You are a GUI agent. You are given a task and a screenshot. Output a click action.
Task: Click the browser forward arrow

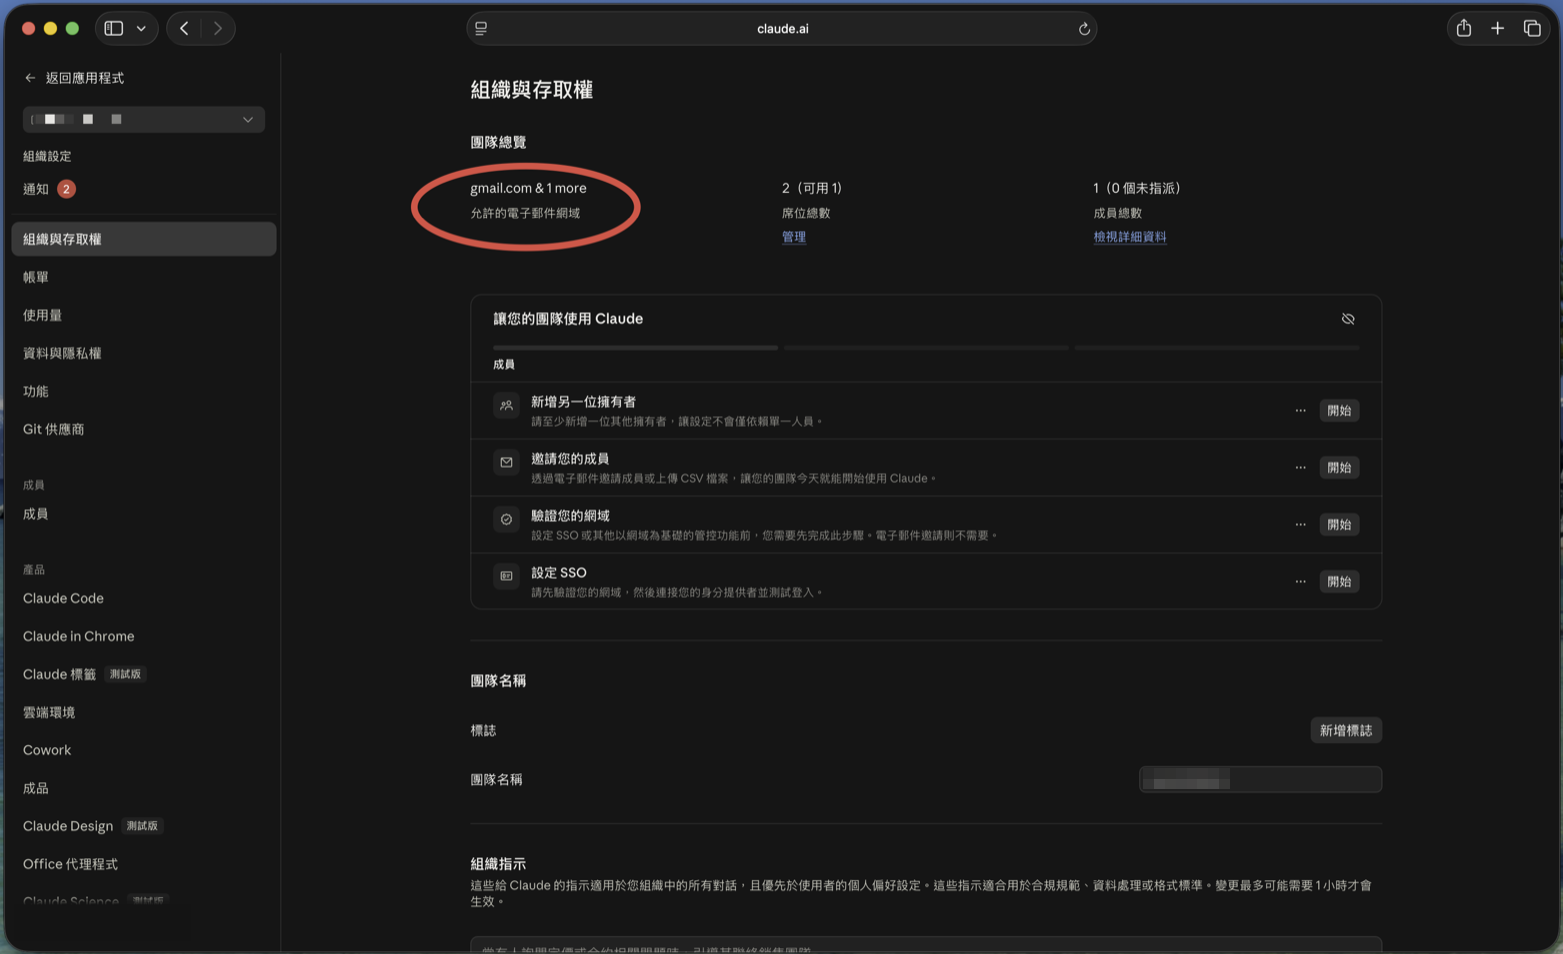[218, 28]
